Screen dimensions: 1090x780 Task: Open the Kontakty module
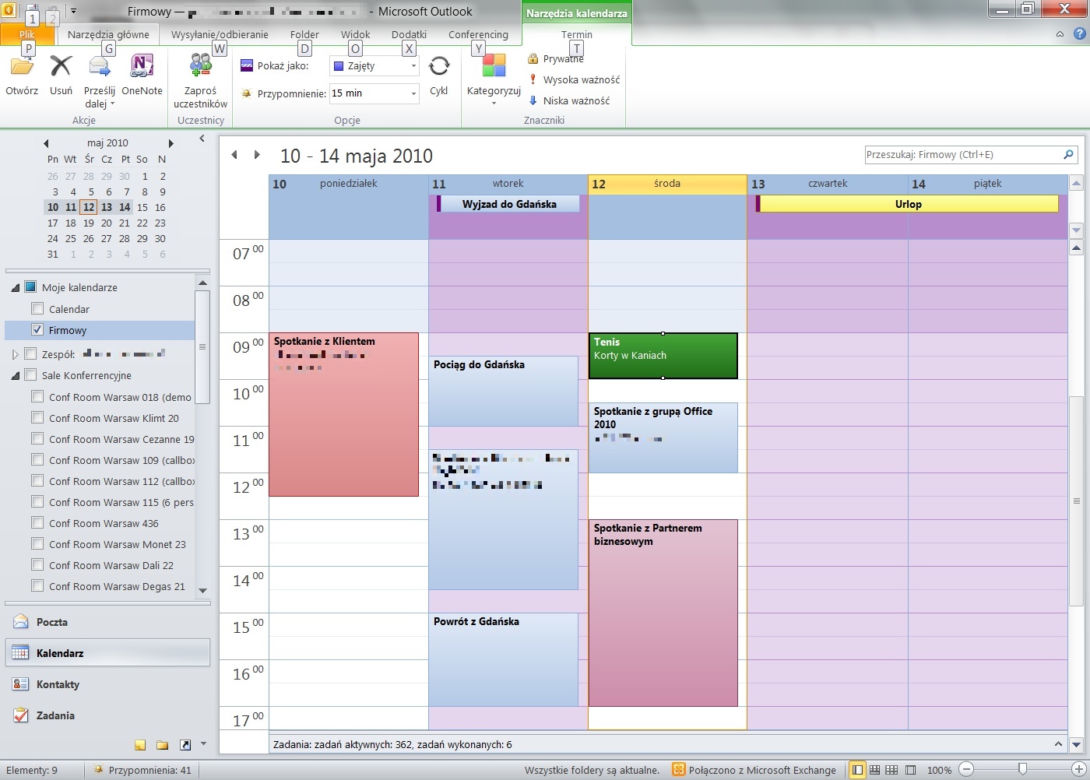(x=108, y=684)
